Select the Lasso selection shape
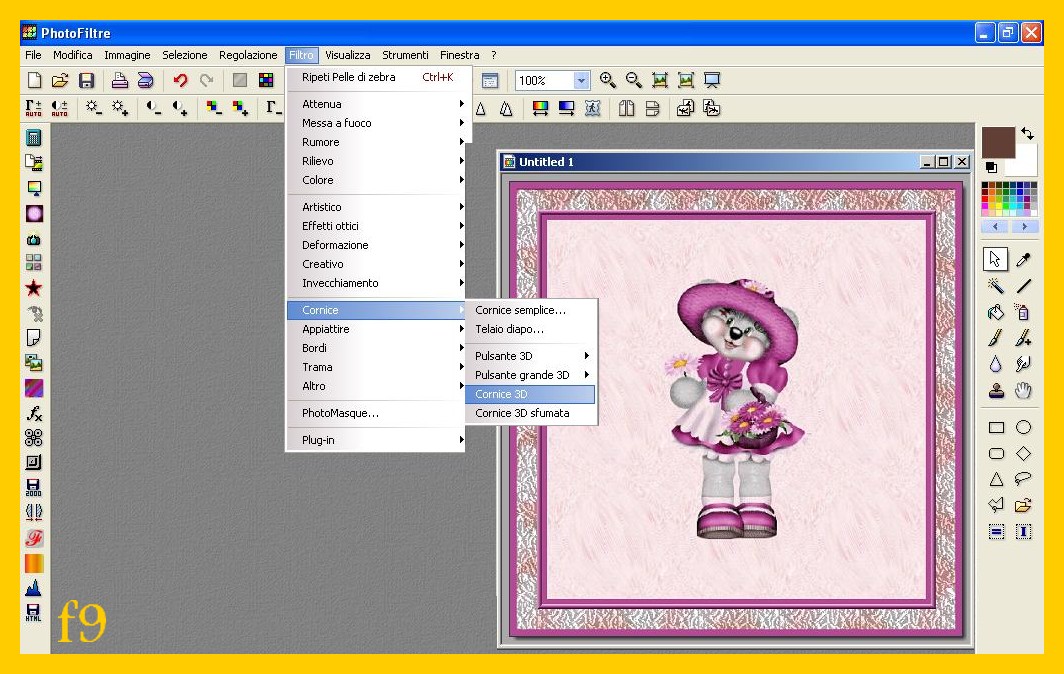The height and width of the screenshot is (674, 1064). [1023, 479]
